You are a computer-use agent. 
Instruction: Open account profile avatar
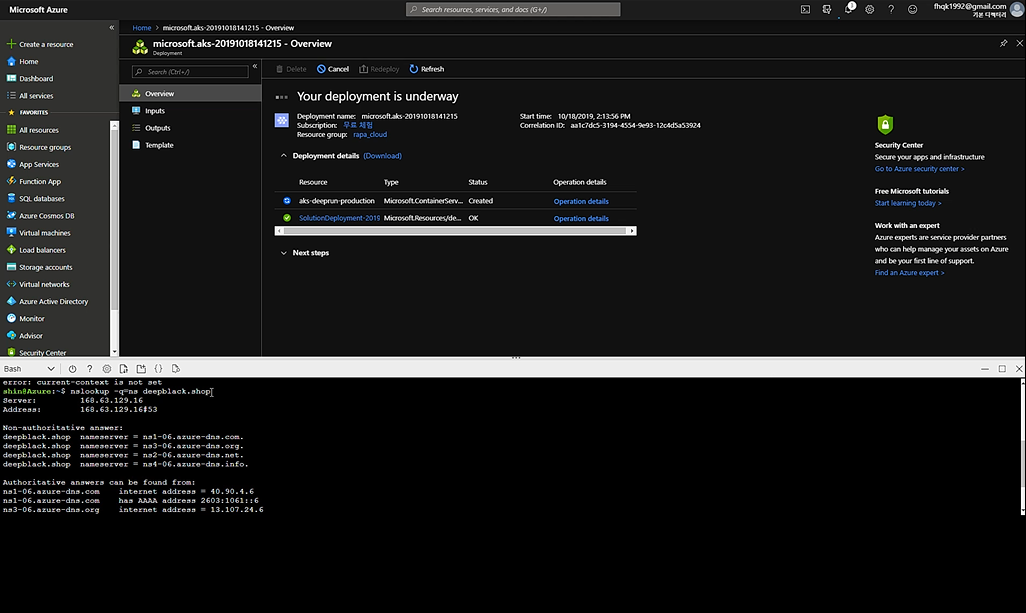point(1016,9)
